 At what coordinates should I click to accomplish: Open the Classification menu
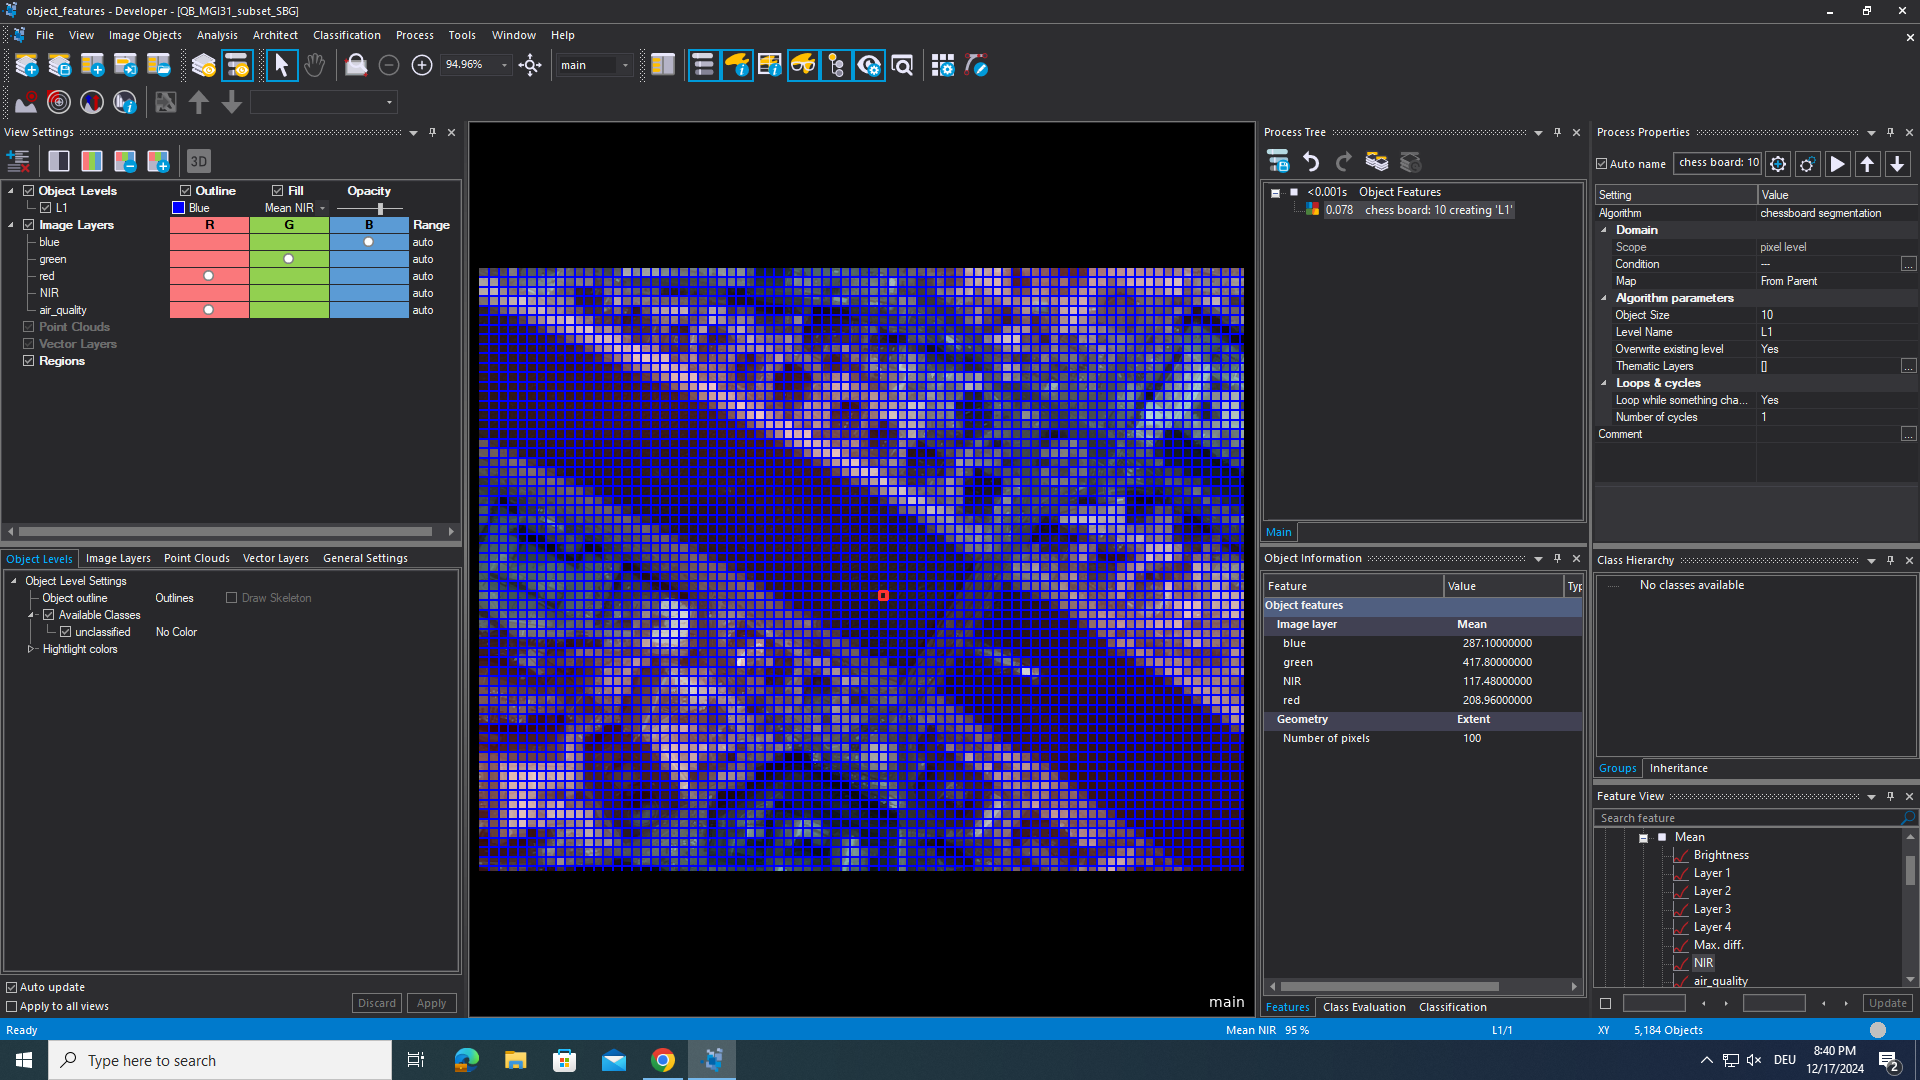[x=346, y=35]
